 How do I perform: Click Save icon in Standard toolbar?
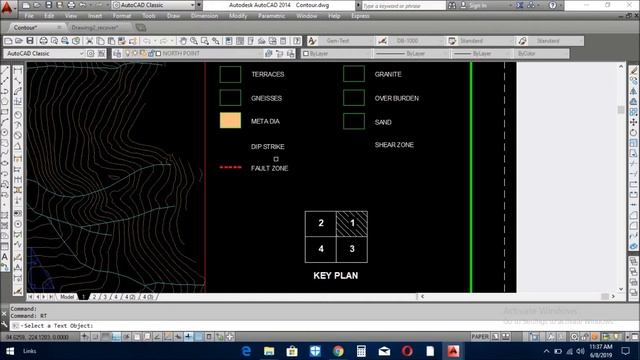click(x=30, y=41)
